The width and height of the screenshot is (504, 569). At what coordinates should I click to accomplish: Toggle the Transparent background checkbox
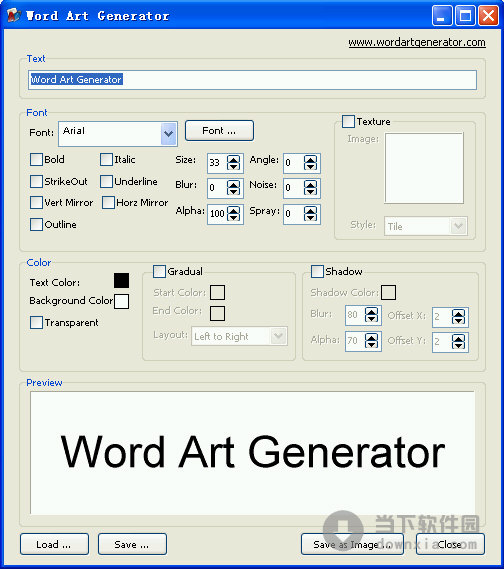(x=36, y=322)
